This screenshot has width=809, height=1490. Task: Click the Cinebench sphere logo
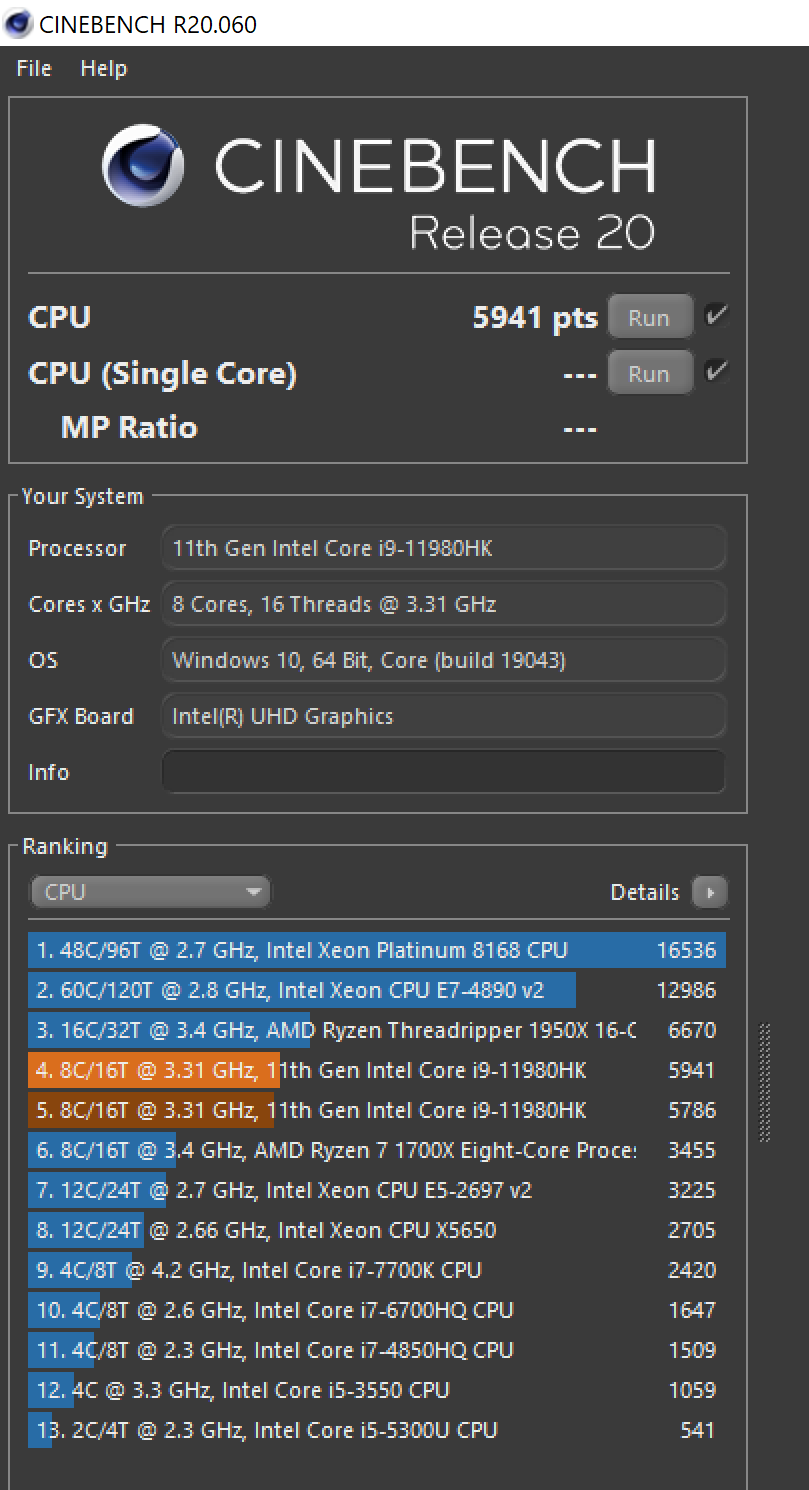143,165
